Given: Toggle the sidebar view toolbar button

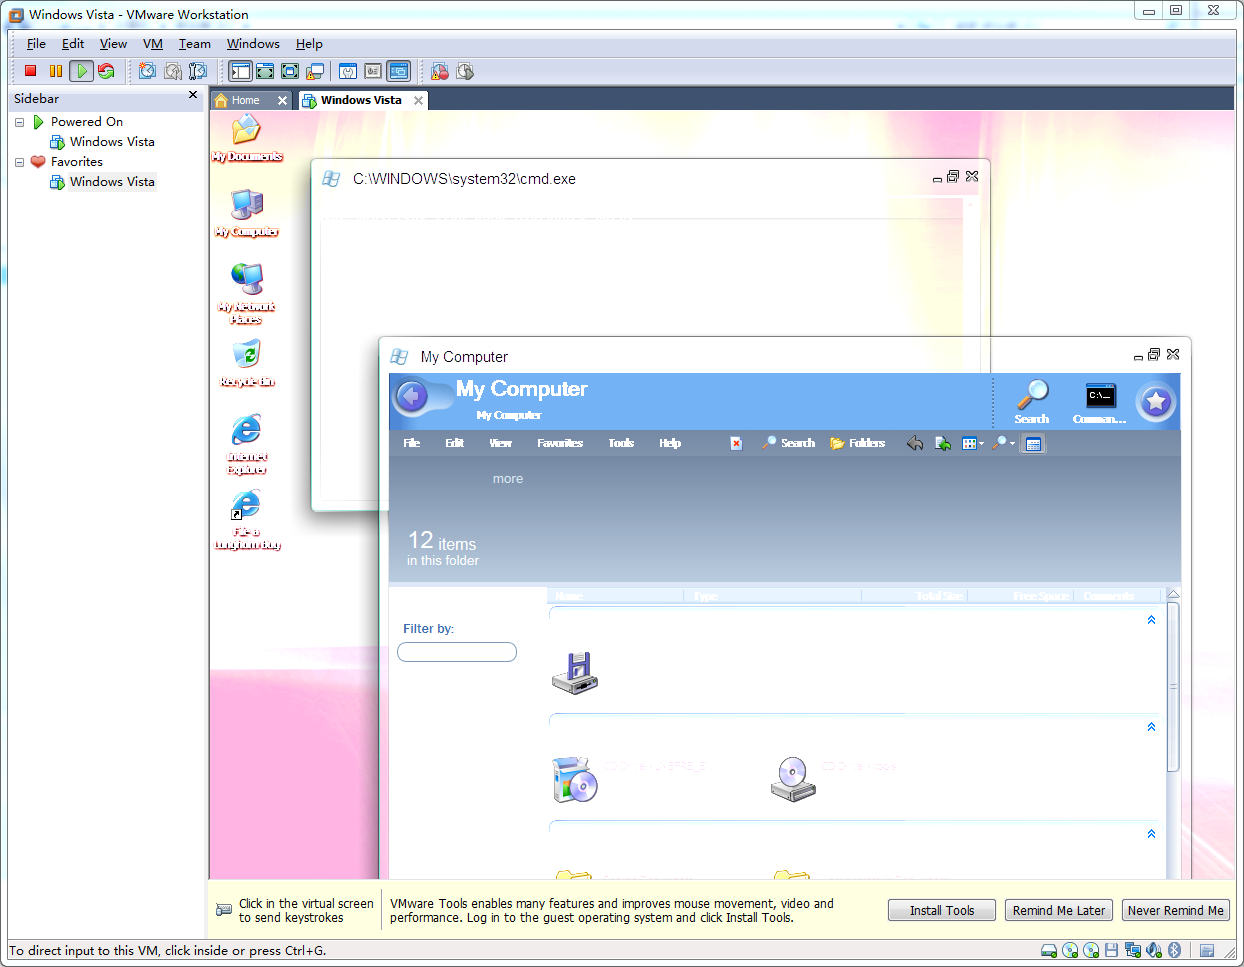Looking at the screenshot, I should pos(240,71).
